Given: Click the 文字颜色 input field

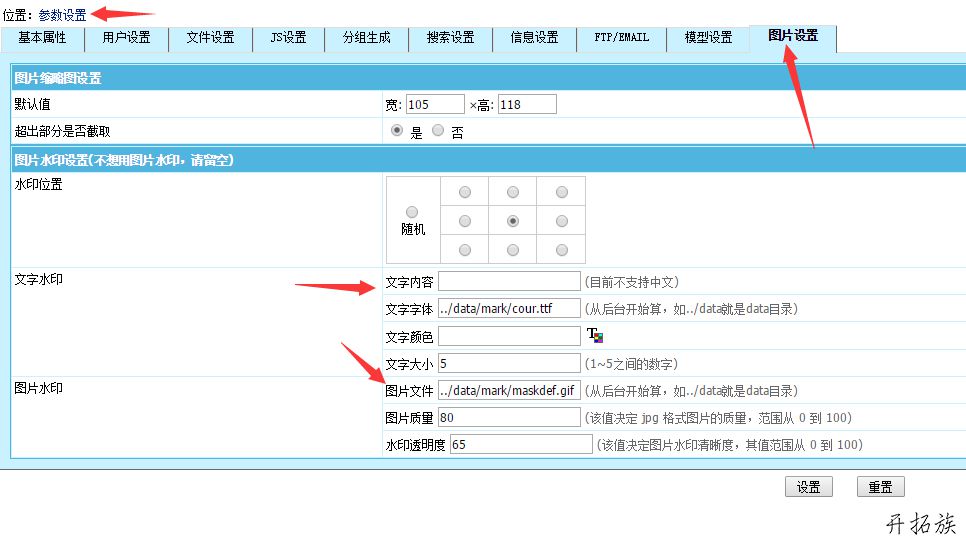Looking at the screenshot, I should [x=509, y=336].
